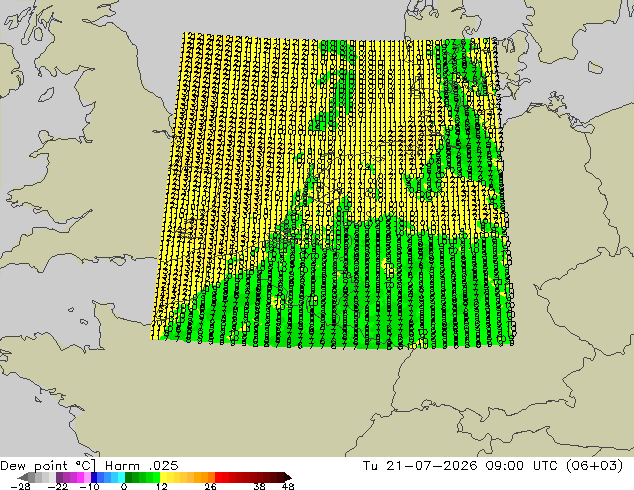Click the legend value '-22'
634x490 pixels.
point(58,486)
